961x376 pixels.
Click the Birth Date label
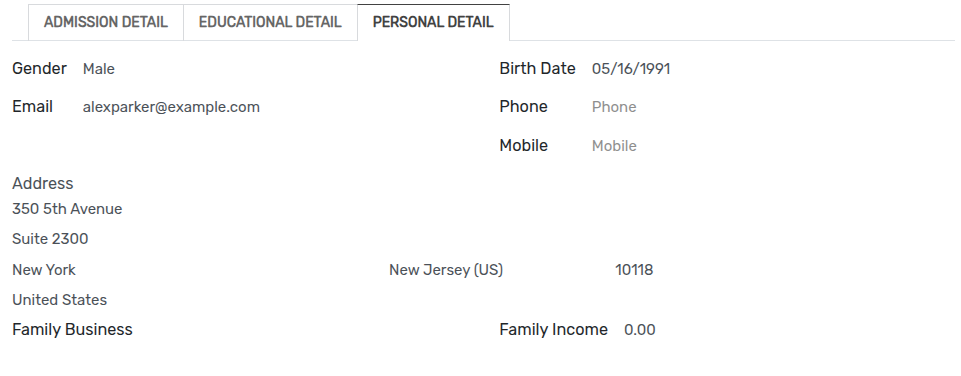(537, 69)
